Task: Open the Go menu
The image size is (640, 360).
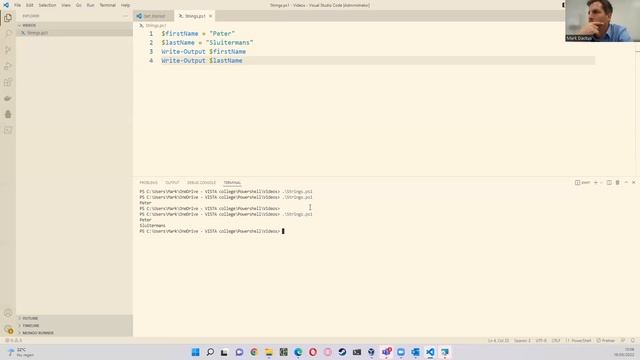Action: [x=78, y=5]
